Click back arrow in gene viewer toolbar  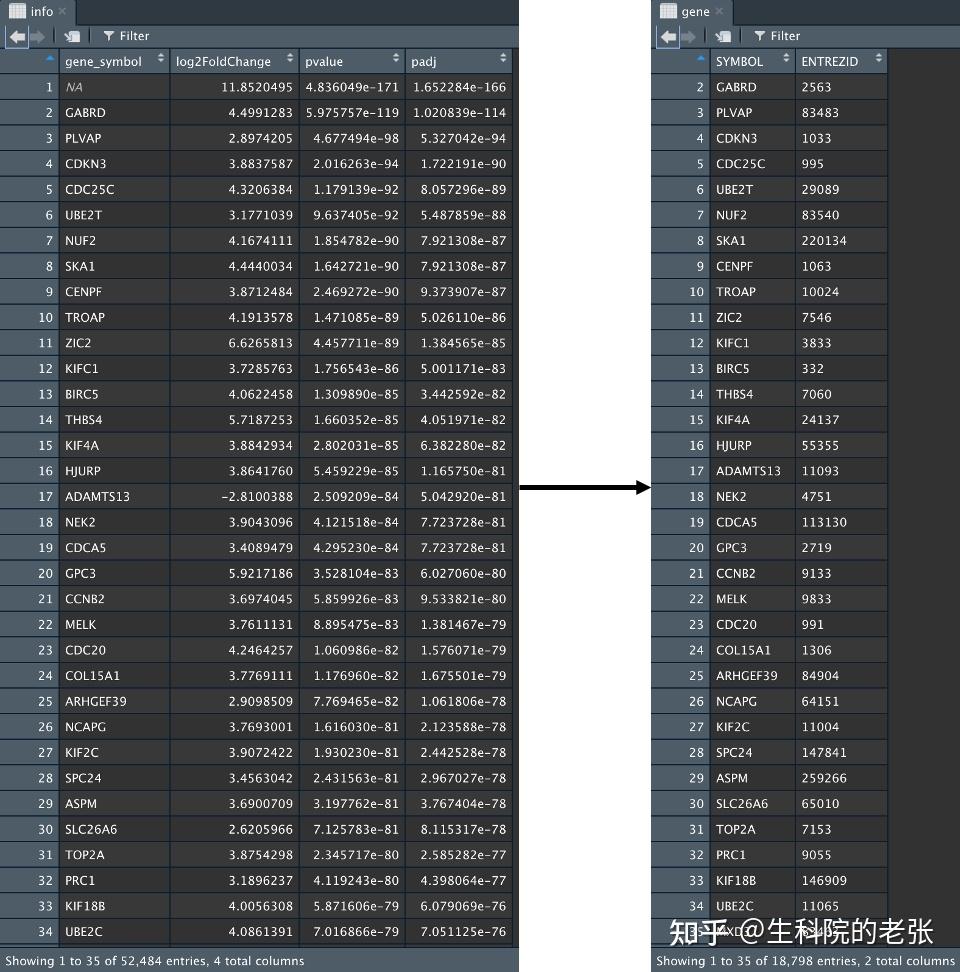[668, 37]
